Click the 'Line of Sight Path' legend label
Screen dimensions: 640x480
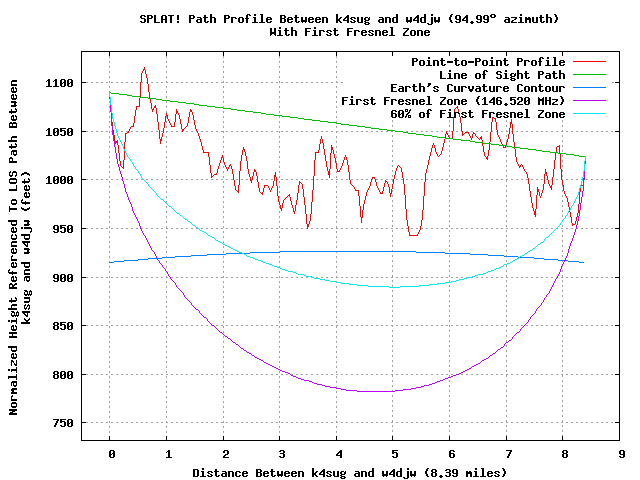[x=502, y=75]
